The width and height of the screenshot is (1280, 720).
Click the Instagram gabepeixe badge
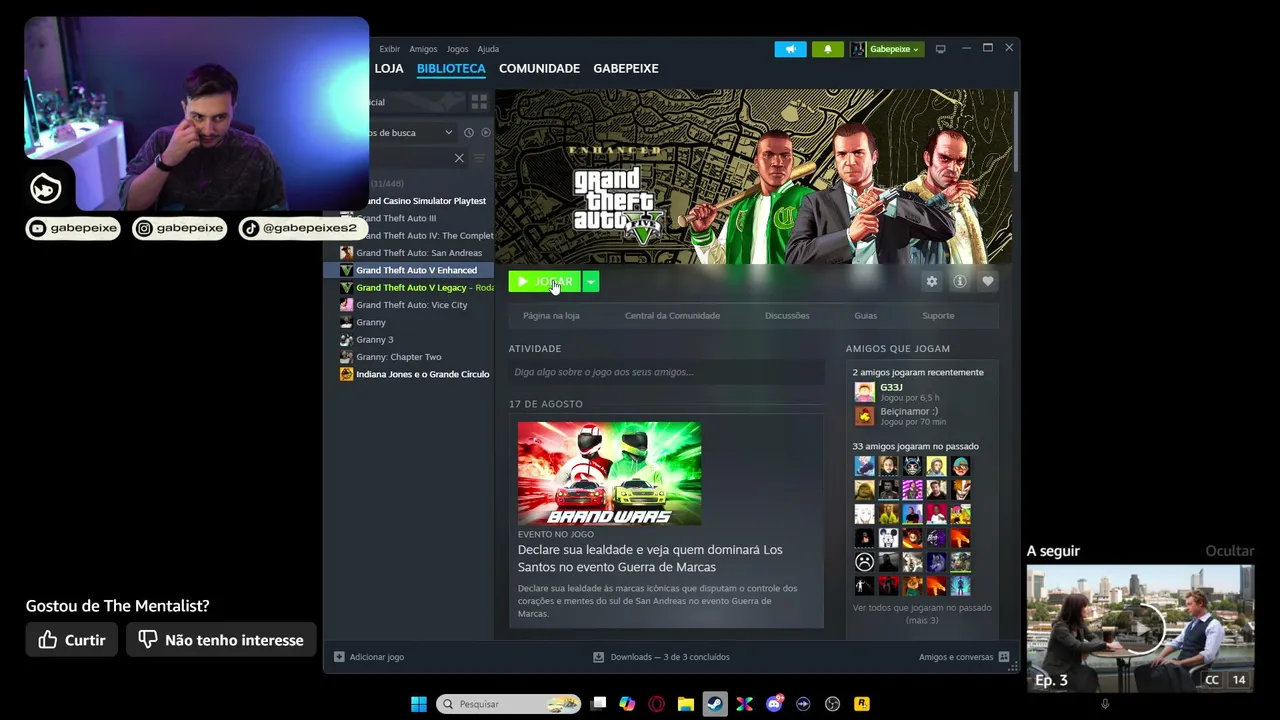(x=180, y=228)
